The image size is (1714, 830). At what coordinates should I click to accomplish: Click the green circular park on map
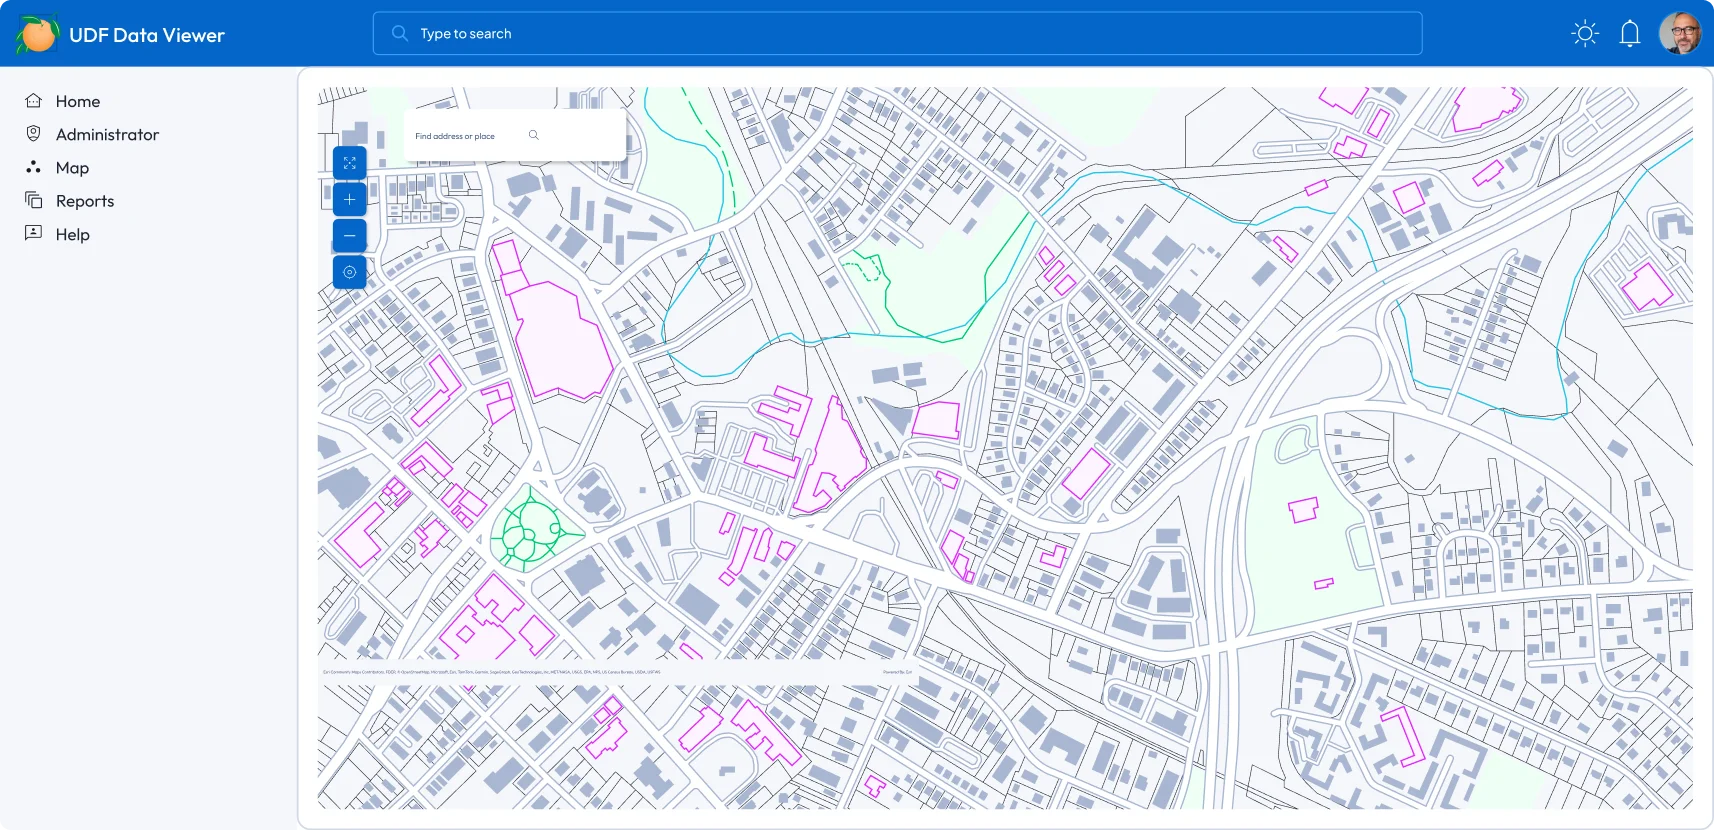click(x=529, y=529)
